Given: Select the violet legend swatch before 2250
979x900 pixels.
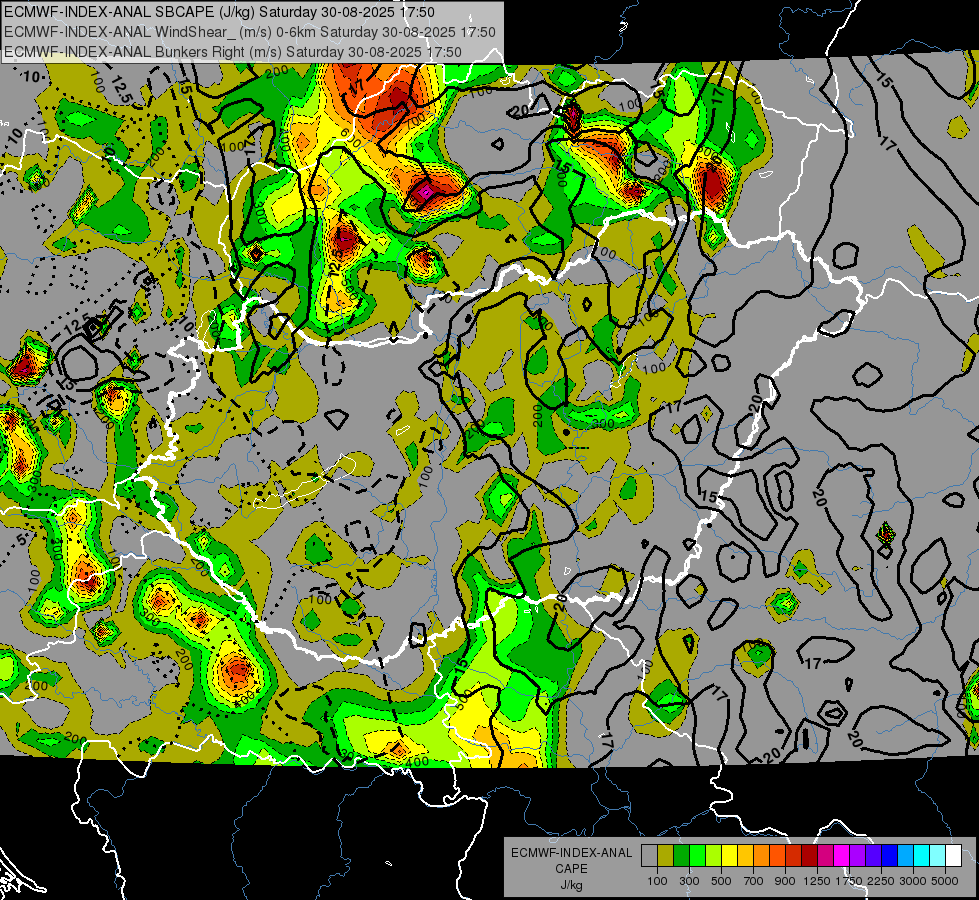Looking at the screenshot, I should pyautogui.click(x=873, y=855).
